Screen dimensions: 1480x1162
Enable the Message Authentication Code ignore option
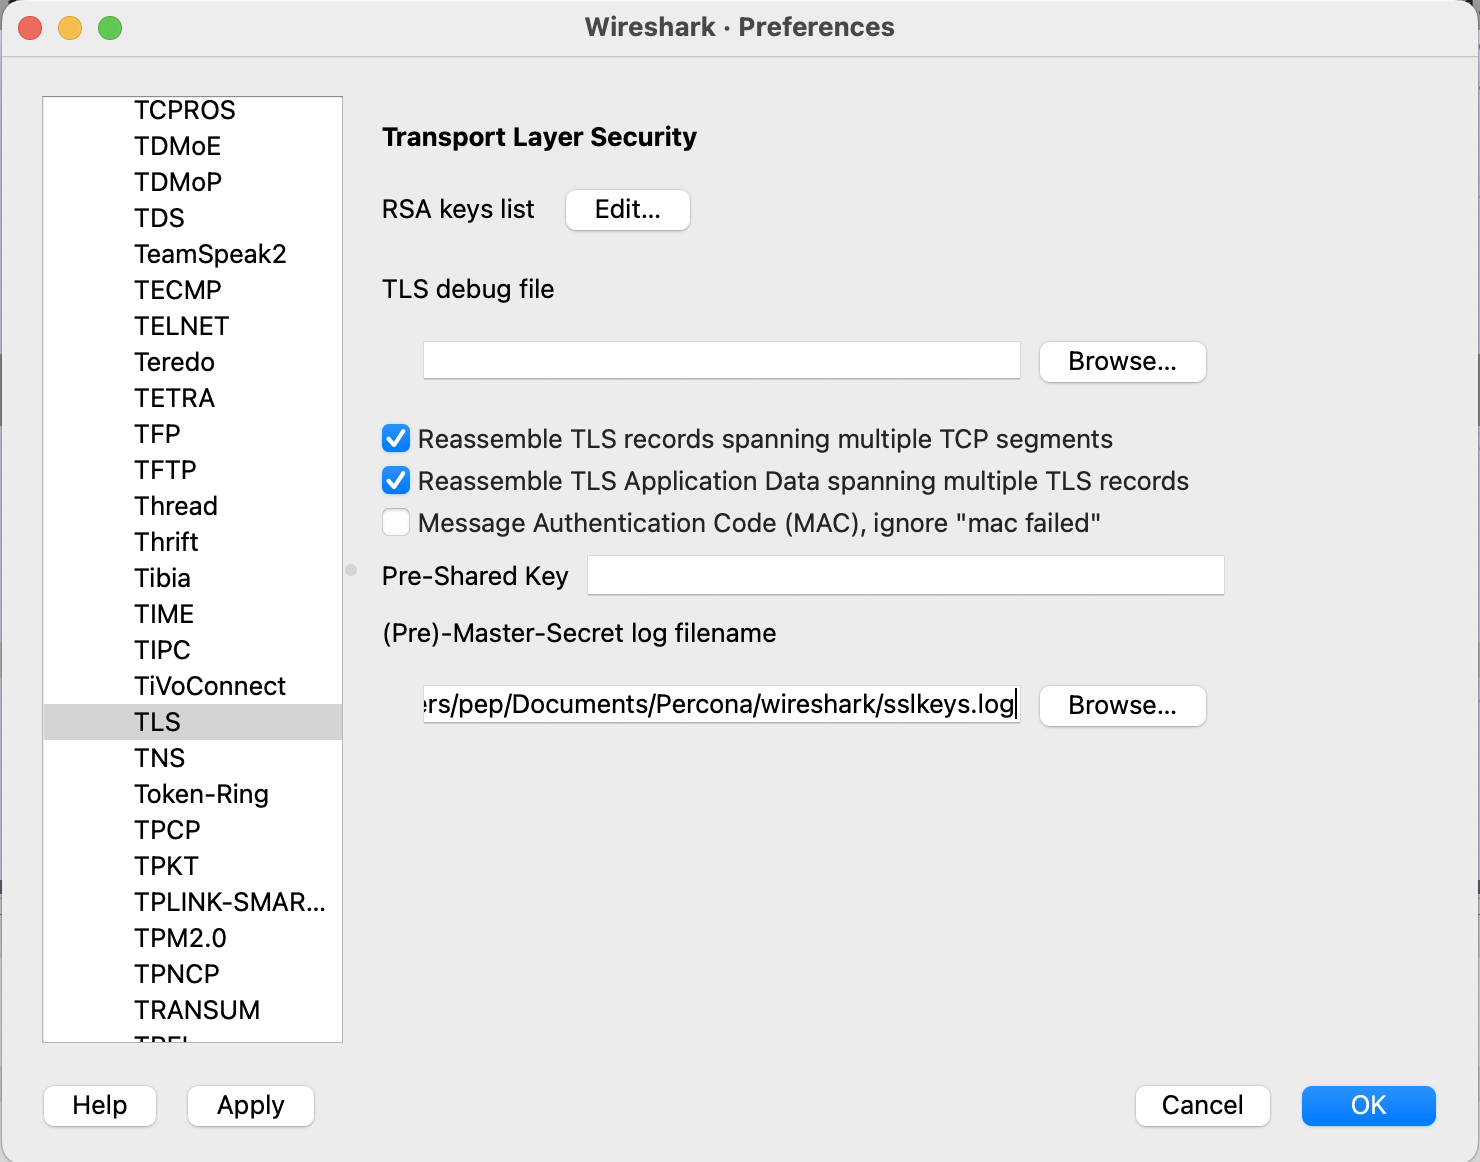point(396,522)
